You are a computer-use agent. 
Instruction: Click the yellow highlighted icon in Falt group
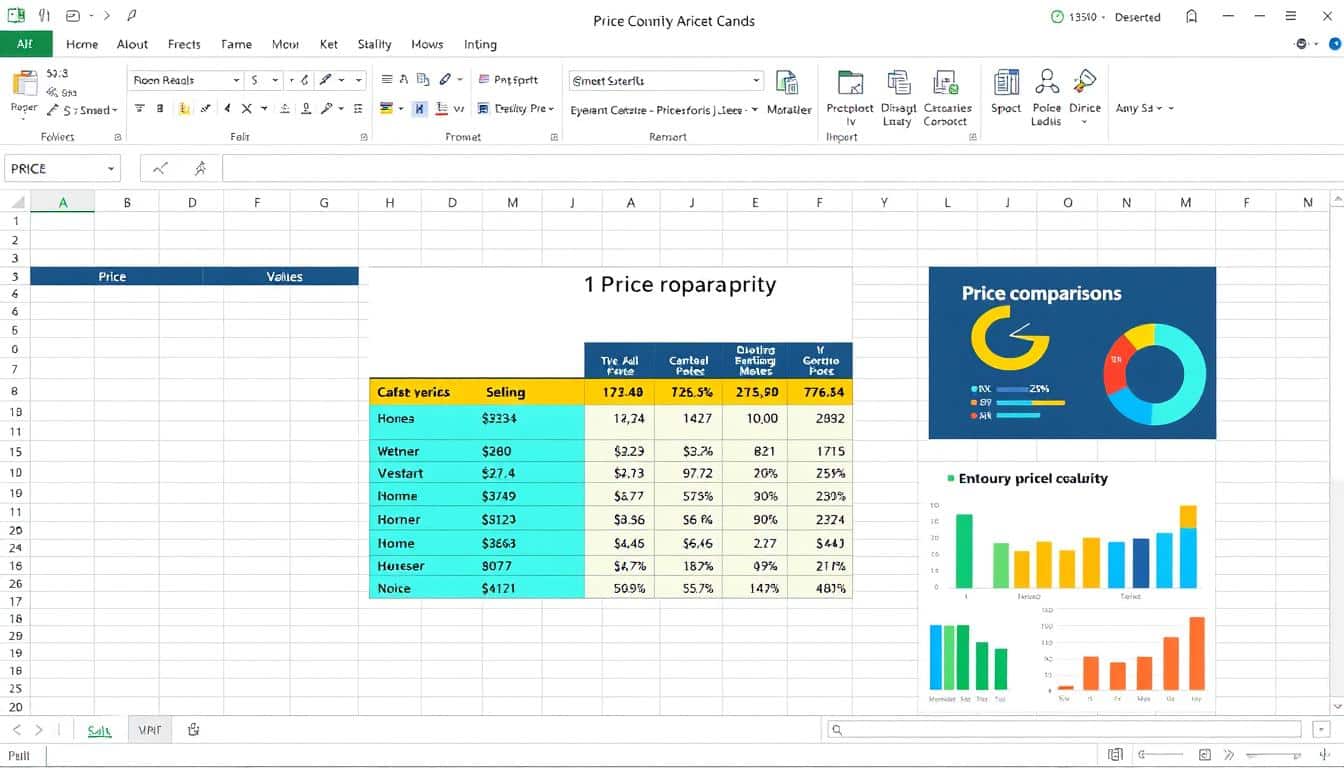coord(184,109)
